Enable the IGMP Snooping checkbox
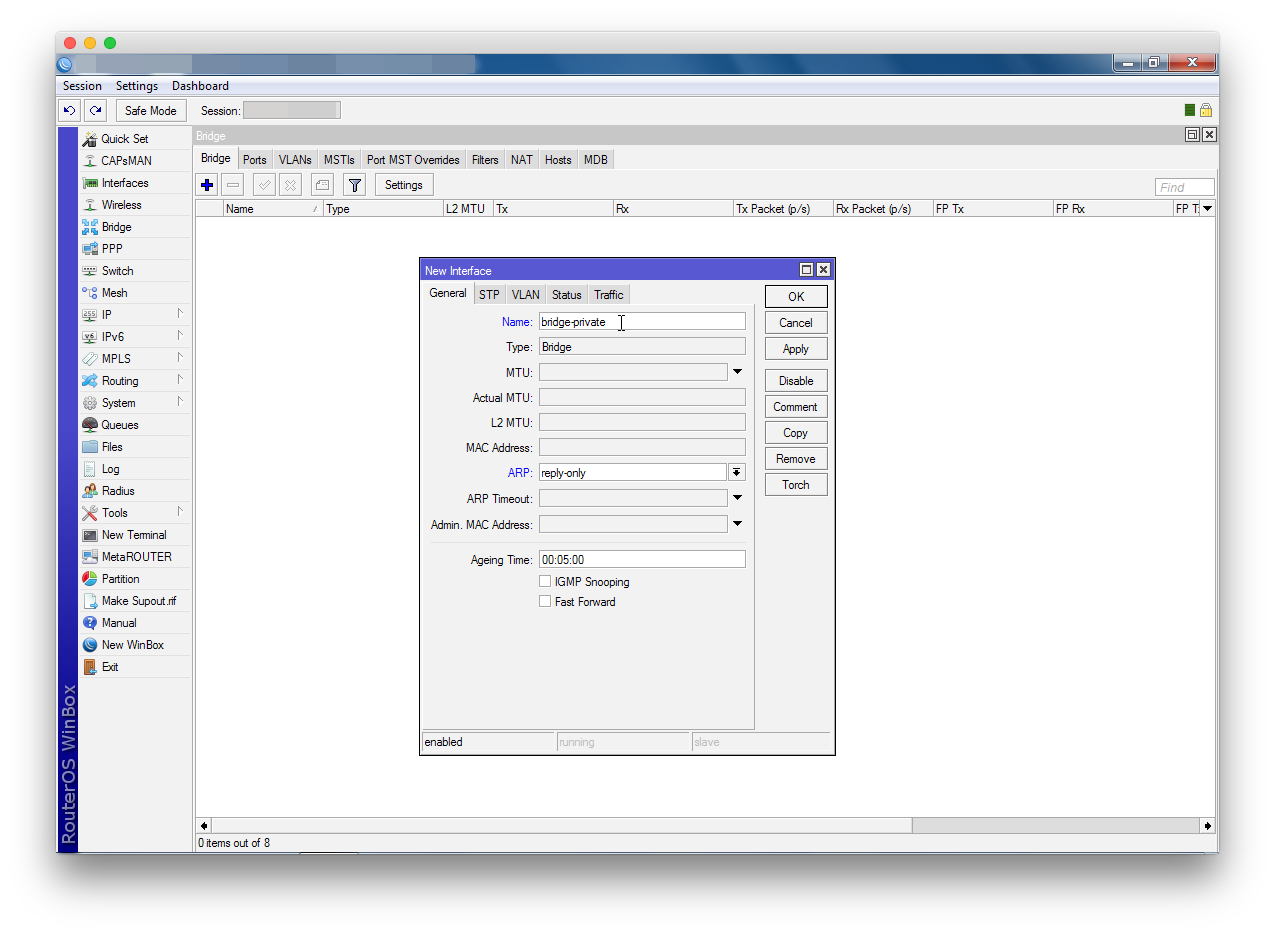Screen dimensions: 1275x934 coord(545,582)
